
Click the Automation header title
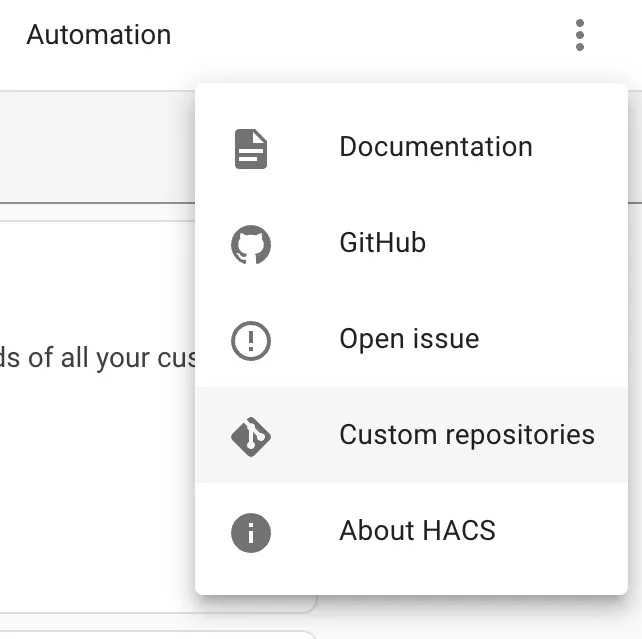[x=99, y=35]
